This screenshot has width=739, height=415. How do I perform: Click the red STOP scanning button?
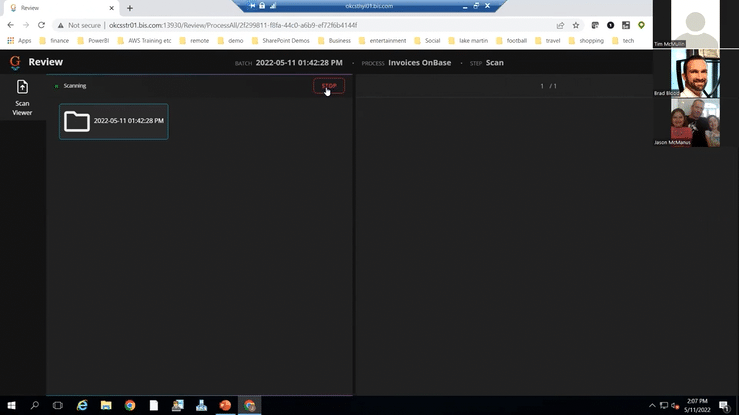[328, 86]
